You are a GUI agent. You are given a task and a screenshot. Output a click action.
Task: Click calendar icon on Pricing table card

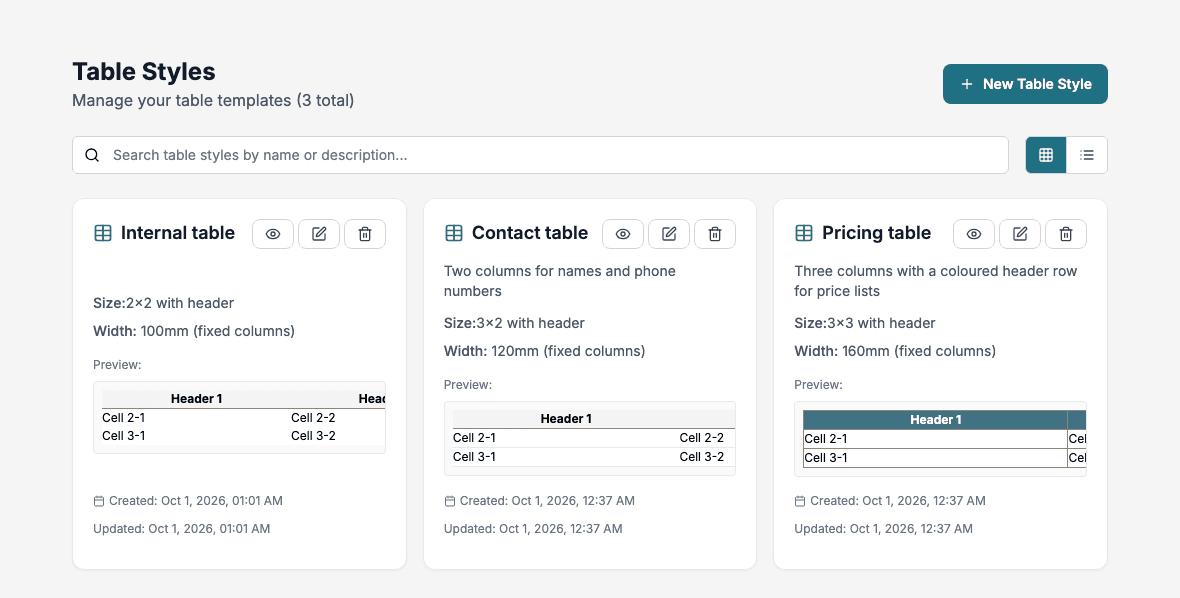(x=800, y=501)
